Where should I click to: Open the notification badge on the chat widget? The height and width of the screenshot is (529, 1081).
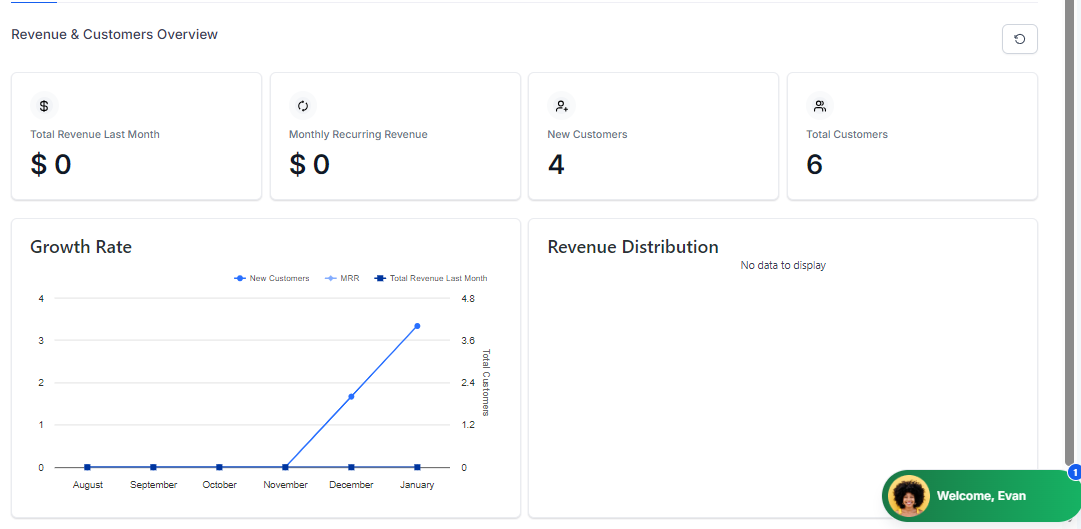coord(1075,472)
